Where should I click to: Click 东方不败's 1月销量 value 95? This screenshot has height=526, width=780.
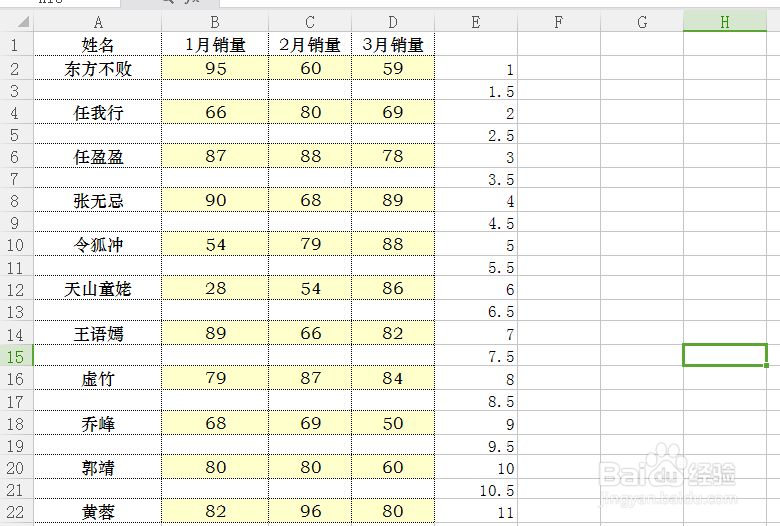coord(215,68)
